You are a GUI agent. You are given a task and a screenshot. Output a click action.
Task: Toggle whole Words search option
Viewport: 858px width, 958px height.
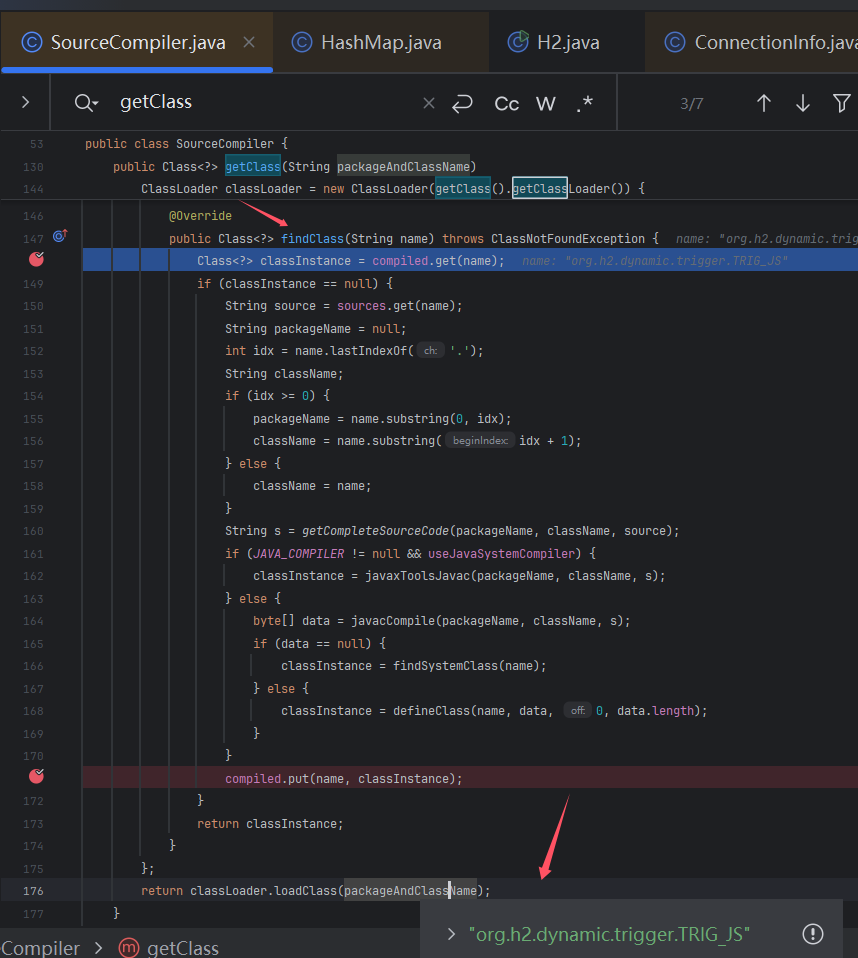click(546, 104)
